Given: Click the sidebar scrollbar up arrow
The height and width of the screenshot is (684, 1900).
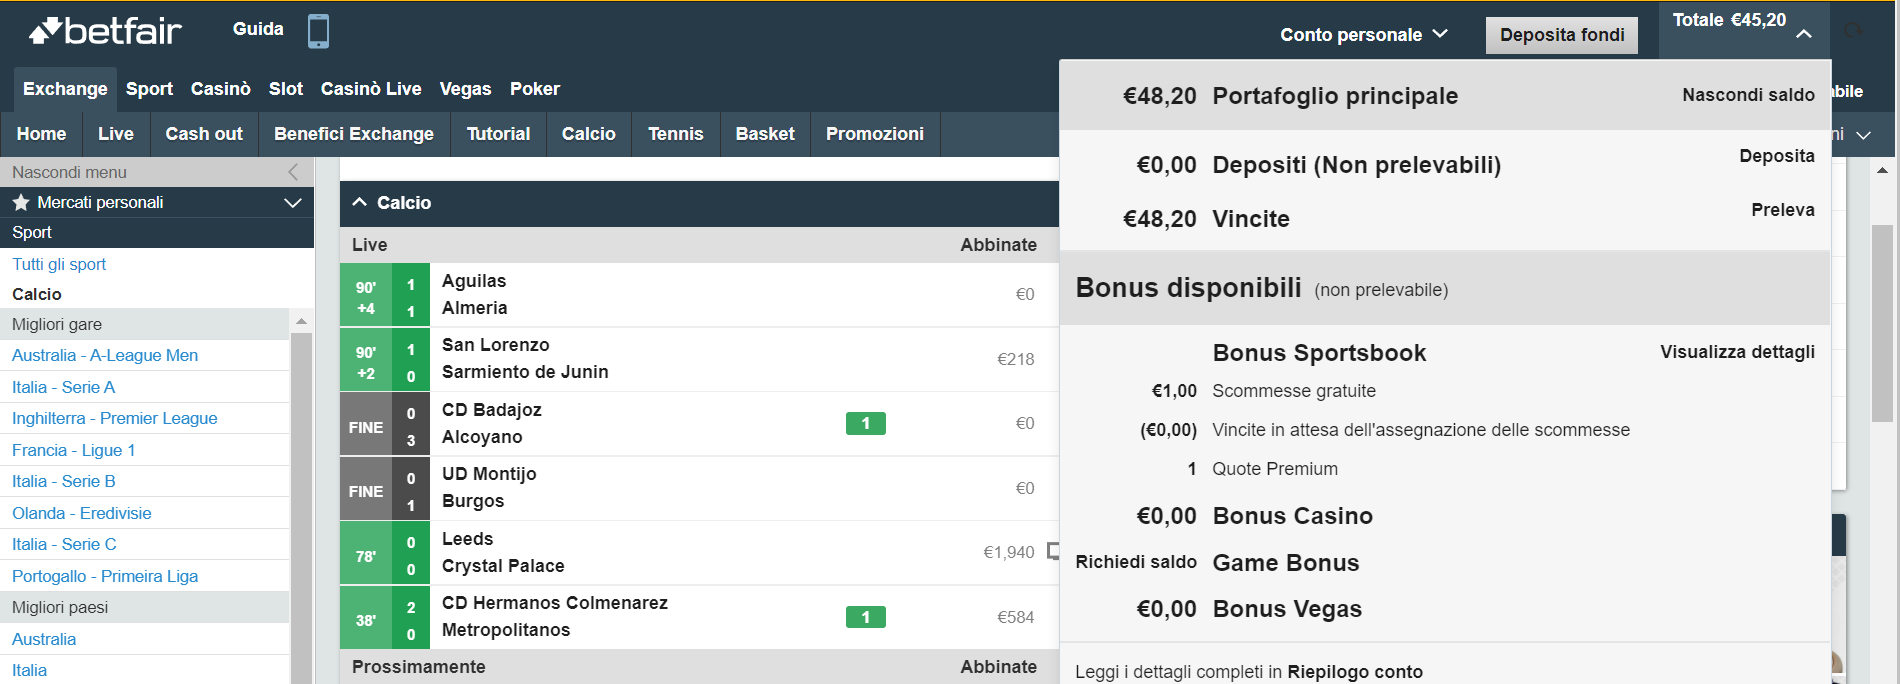Looking at the screenshot, I should [x=301, y=321].
